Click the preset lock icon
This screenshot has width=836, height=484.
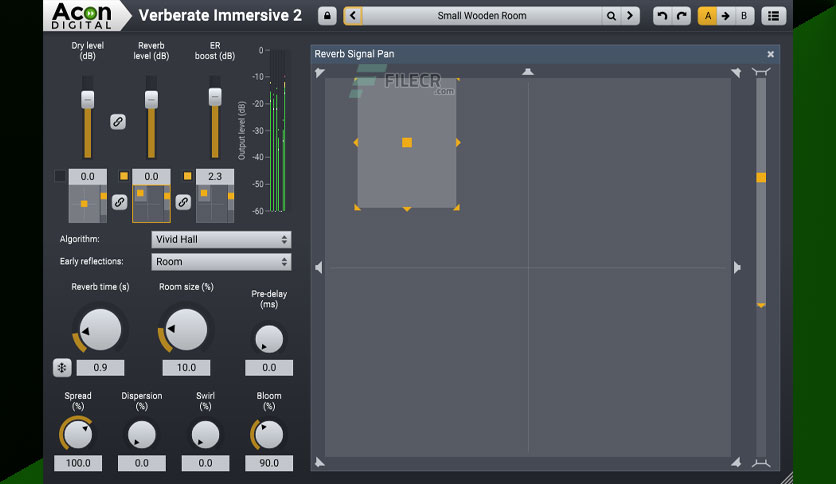(x=327, y=15)
